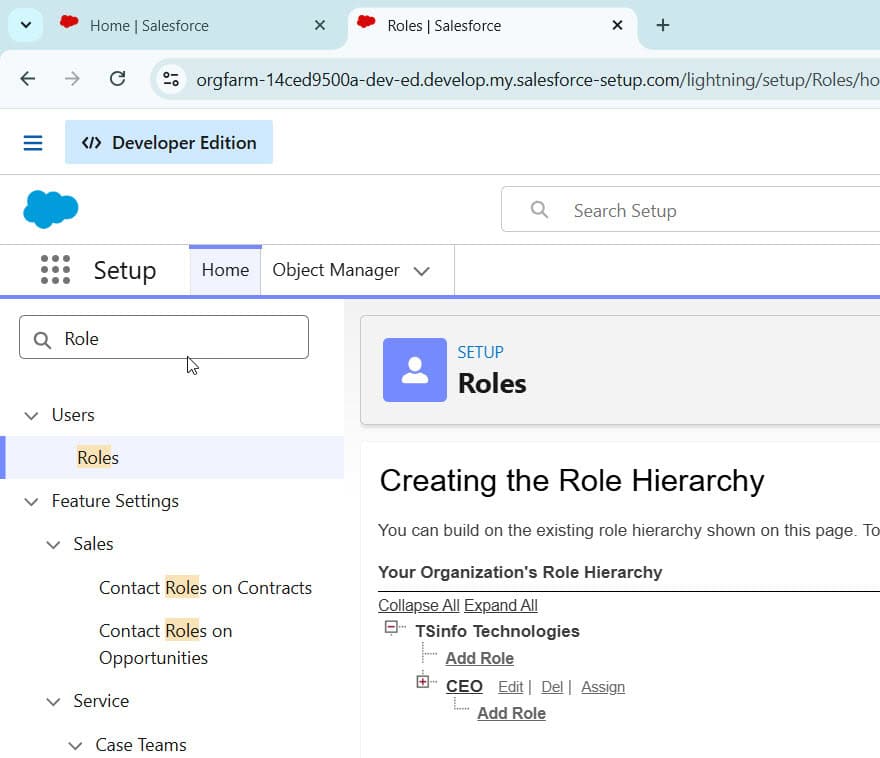
Task: Go forward in browser history
Action: (72, 79)
